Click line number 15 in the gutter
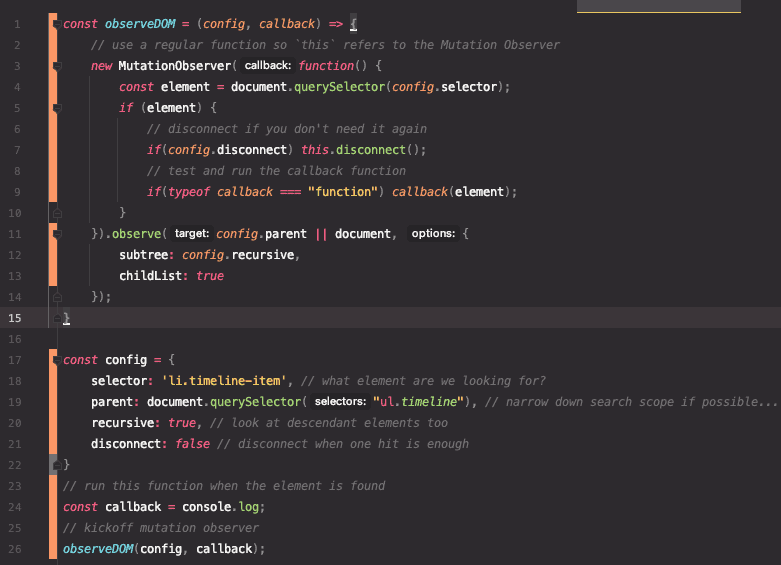The image size is (781, 565). coord(15,318)
